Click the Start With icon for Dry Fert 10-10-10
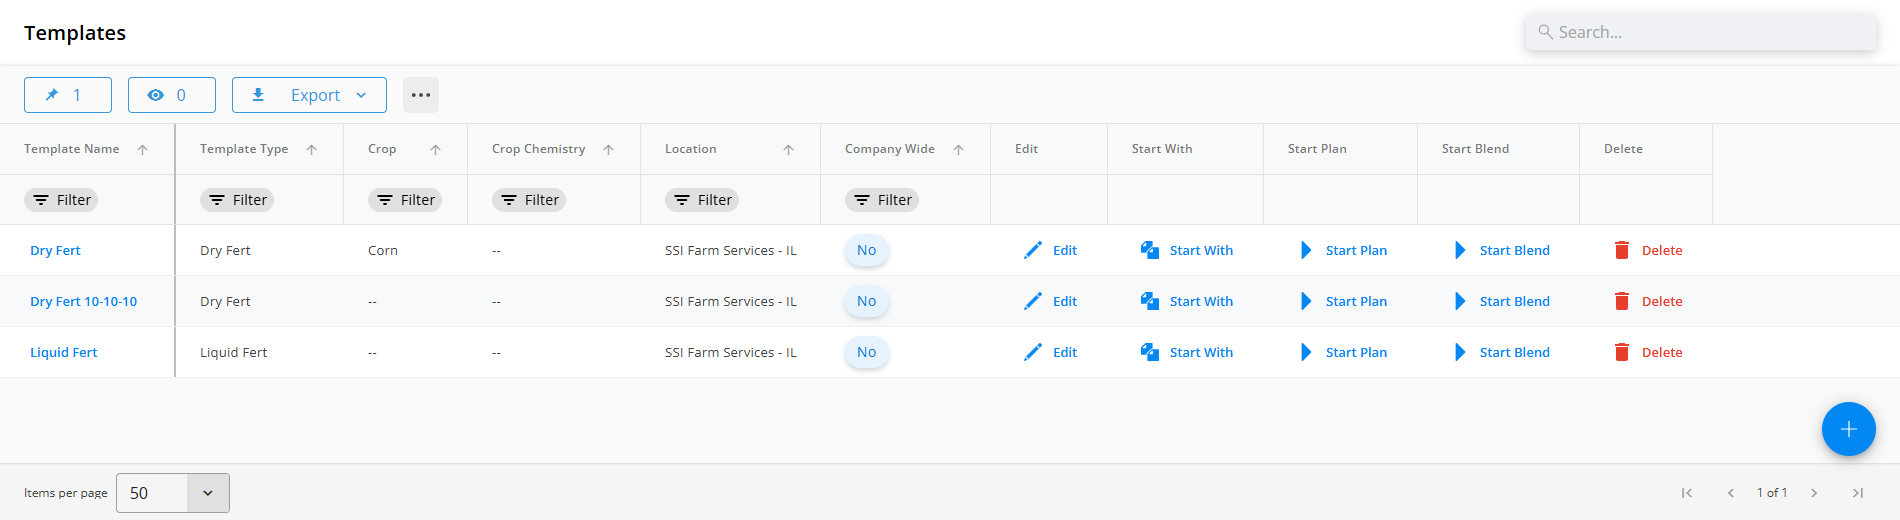 click(1150, 301)
